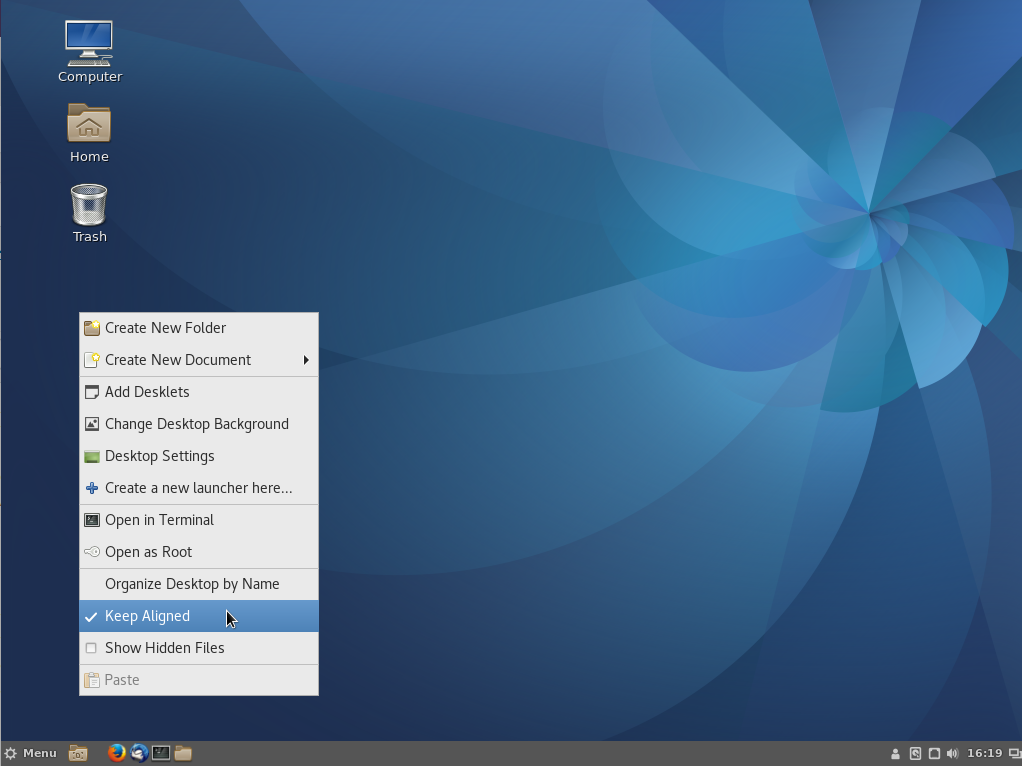Click the removable drives tray icon
Screen dimensions: 1022x766
pyautogui.click(x=917, y=753)
